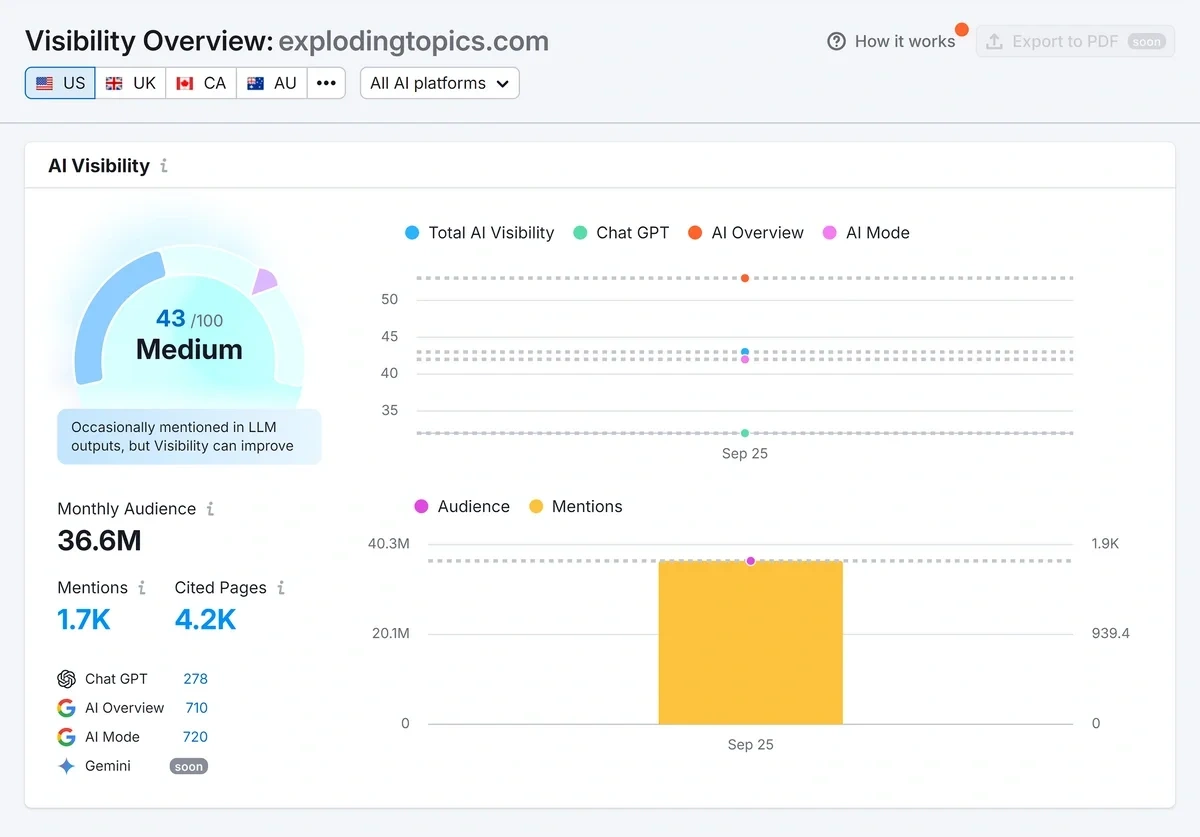The width and height of the screenshot is (1200, 837).
Task: Open the additional countries menu via ellipsis
Action: (x=326, y=83)
